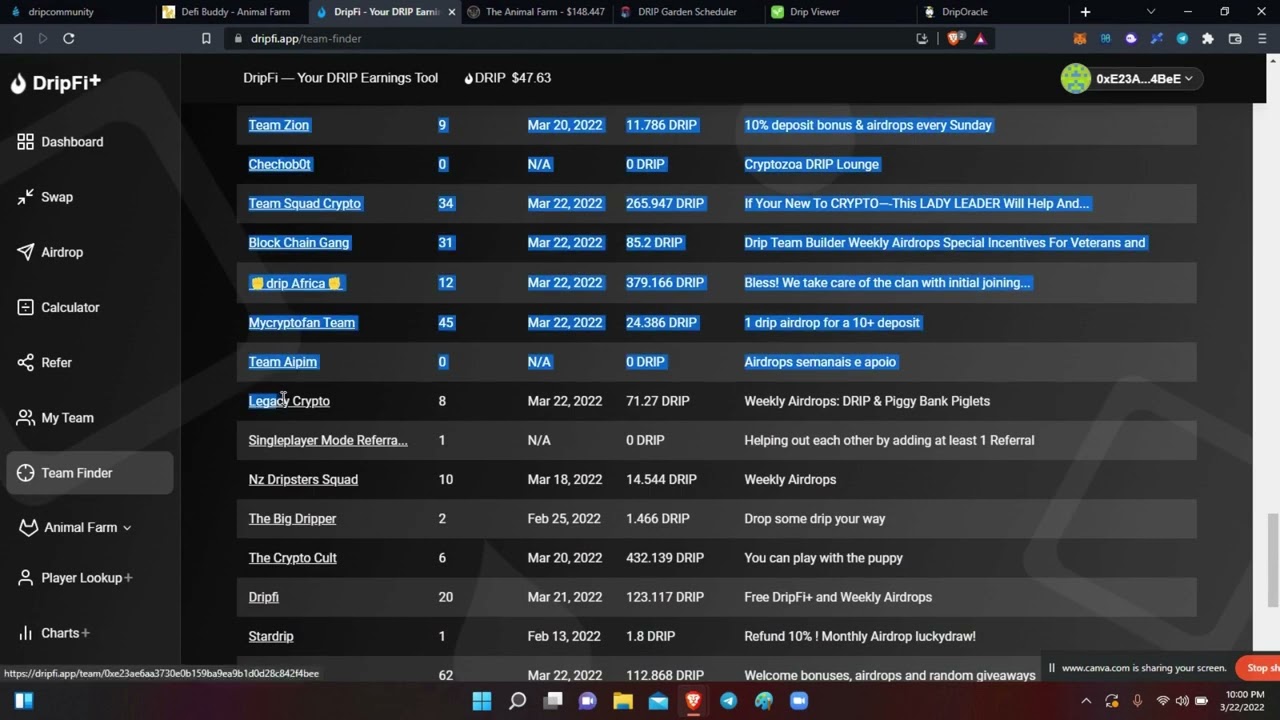Click the DRIP $47.63 price display
Image resolution: width=1280 pixels, height=720 pixels.
tap(508, 78)
